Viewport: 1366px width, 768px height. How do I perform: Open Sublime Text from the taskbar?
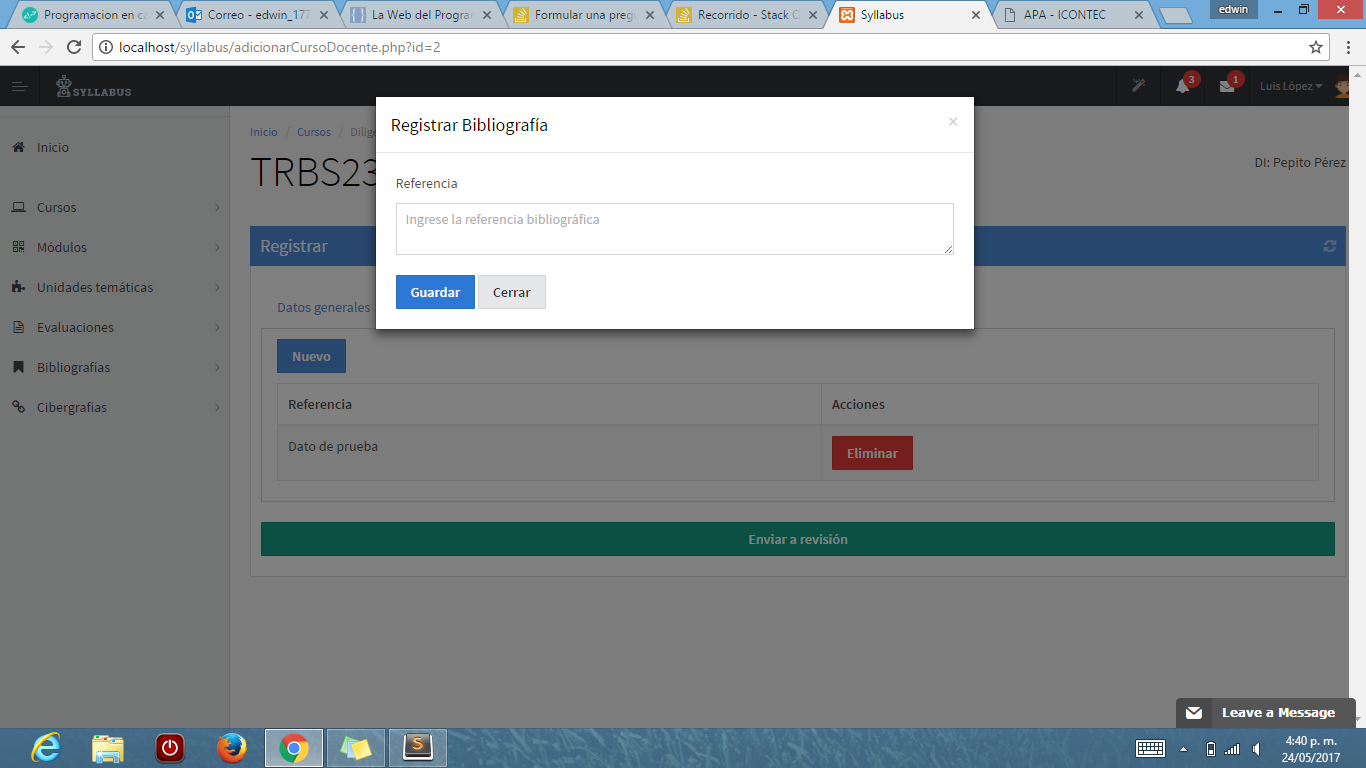point(417,748)
